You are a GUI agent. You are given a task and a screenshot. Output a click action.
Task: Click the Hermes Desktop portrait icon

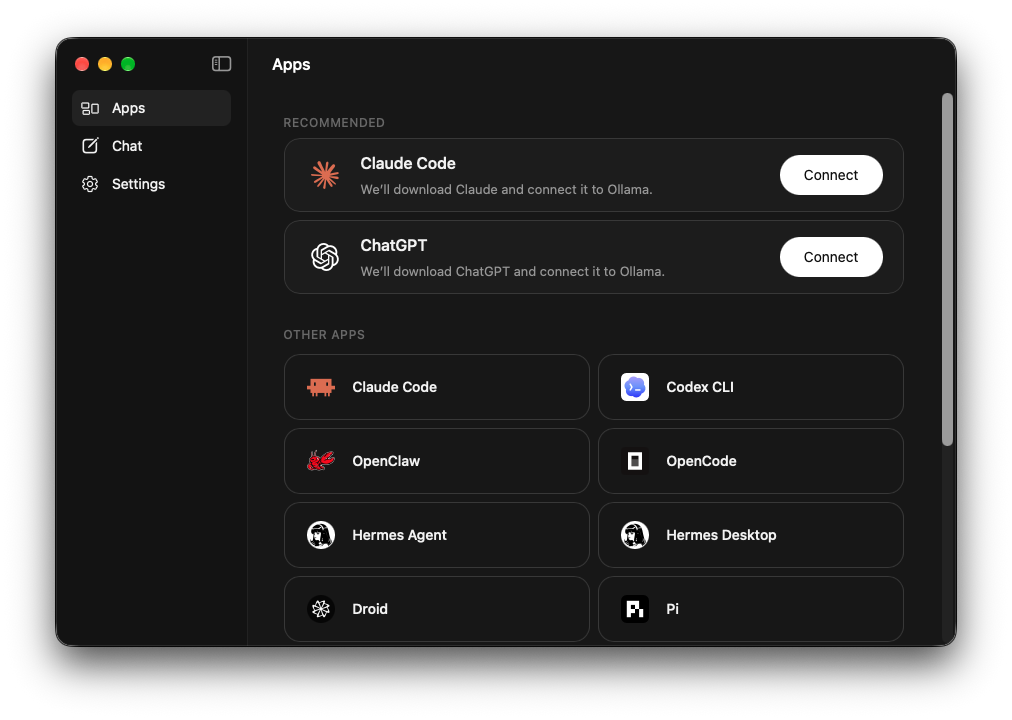pyautogui.click(x=635, y=535)
